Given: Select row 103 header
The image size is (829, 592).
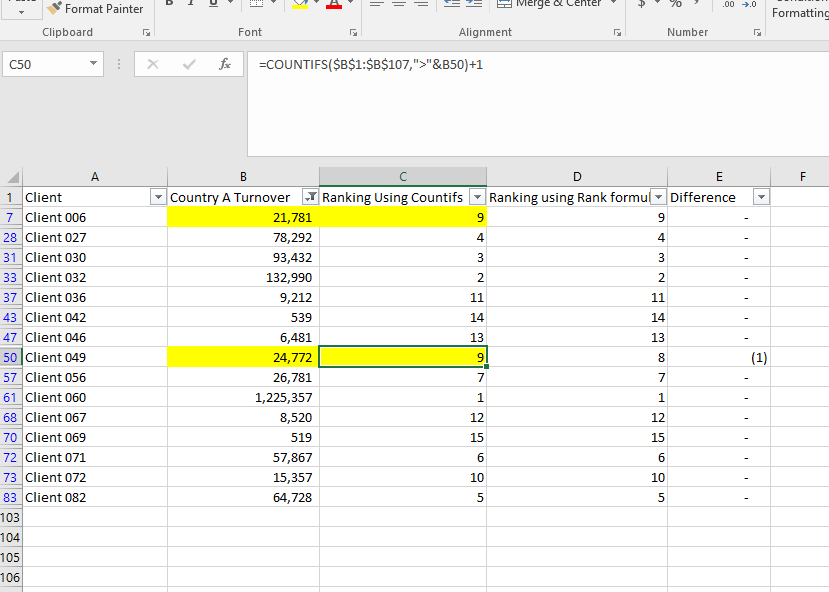Looking at the screenshot, I should click(11, 517).
